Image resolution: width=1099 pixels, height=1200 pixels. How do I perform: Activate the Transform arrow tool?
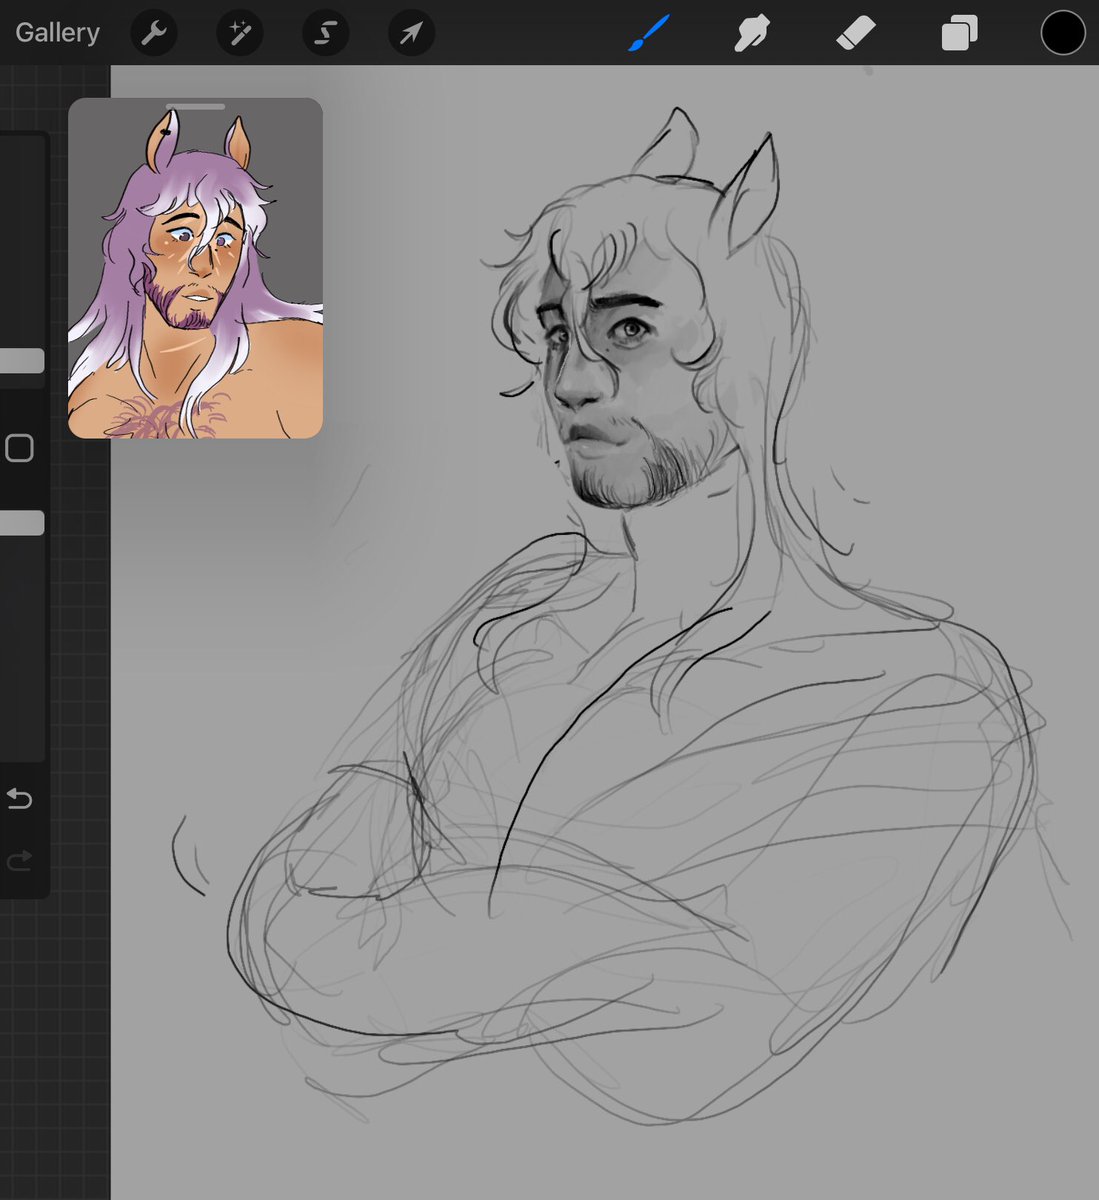tap(412, 34)
